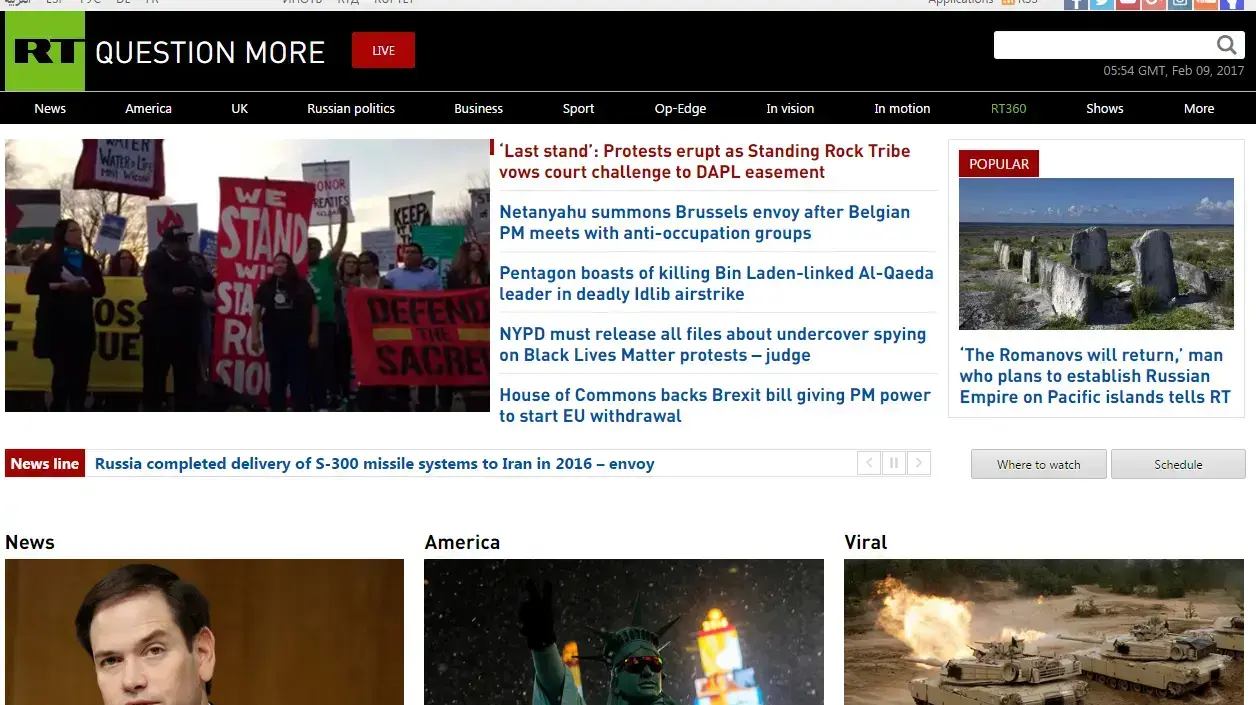Click the green RT logo
Image resolution: width=1256 pixels, height=705 pixels.
[x=45, y=51]
